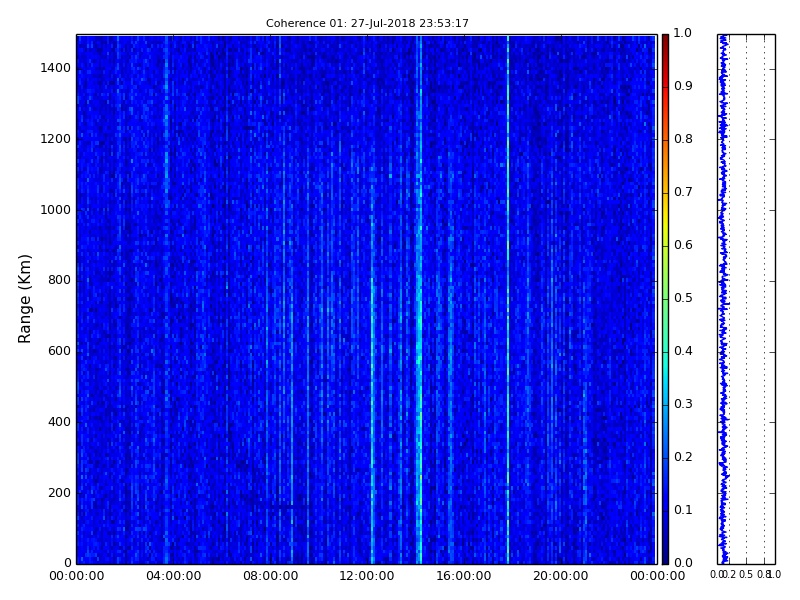The image size is (800, 600).
Task: Click the x-axis time label '20:00:00'
Action: click(561, 576)
